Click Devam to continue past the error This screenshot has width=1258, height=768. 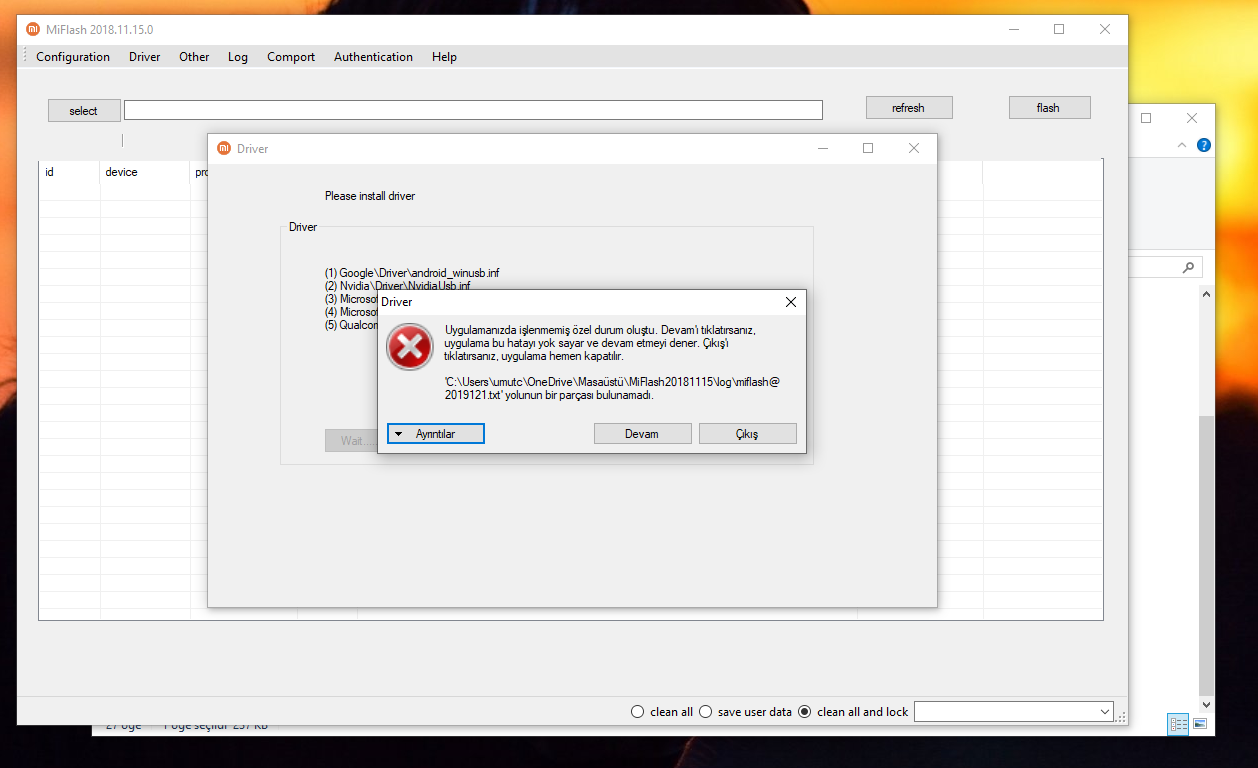[x=642, y=434]
